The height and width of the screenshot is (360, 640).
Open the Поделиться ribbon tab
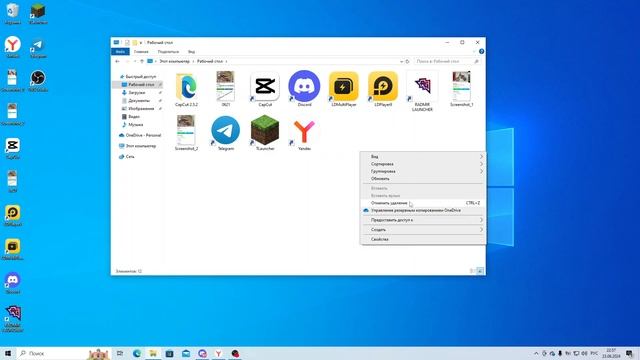(x=168, y=52)
